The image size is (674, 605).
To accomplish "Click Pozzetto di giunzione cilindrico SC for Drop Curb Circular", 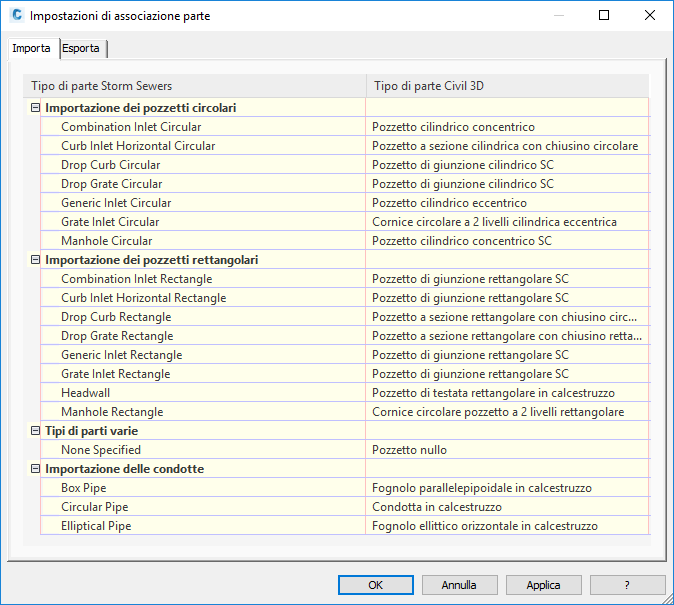I will pos(508,165).
